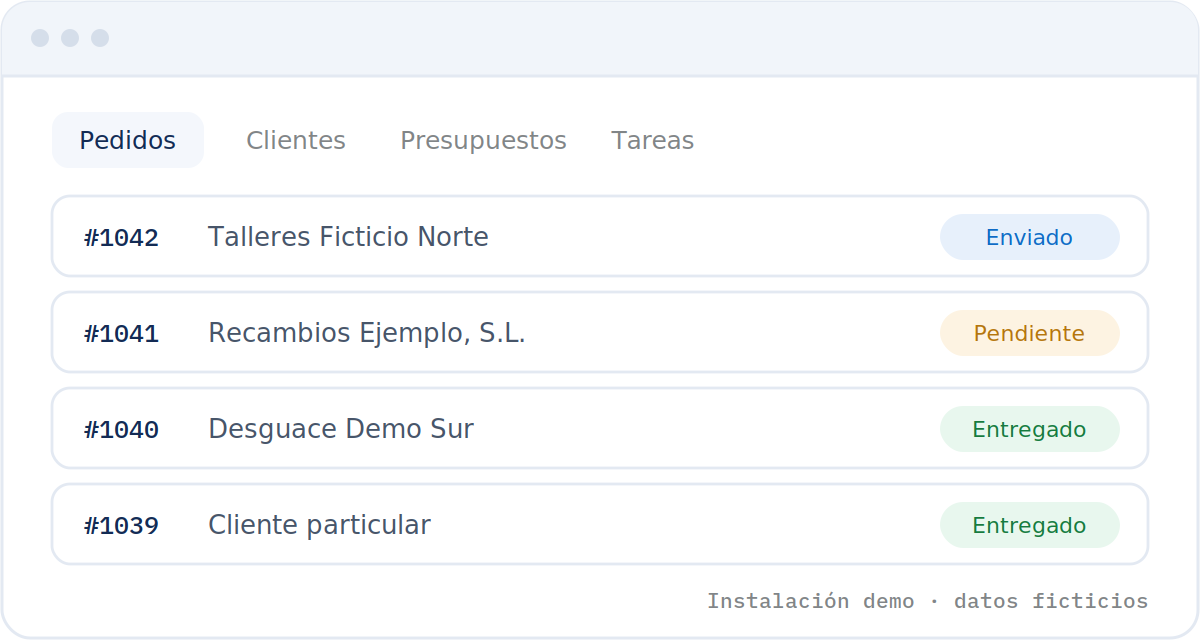This screenshot has height=640, width=1200.
Task: Click order number #1041
Action: 121,334
